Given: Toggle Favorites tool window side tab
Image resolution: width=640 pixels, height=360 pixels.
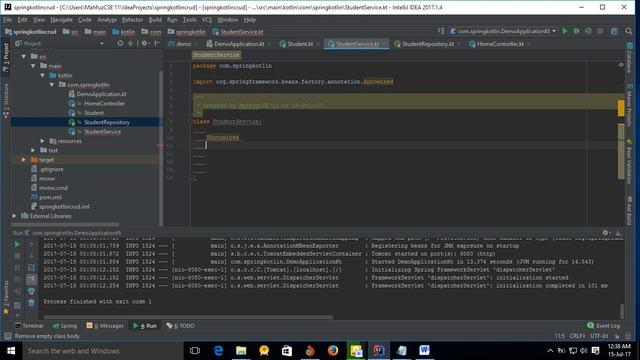Looking at the screenshot, I should [x=5, y=297].
